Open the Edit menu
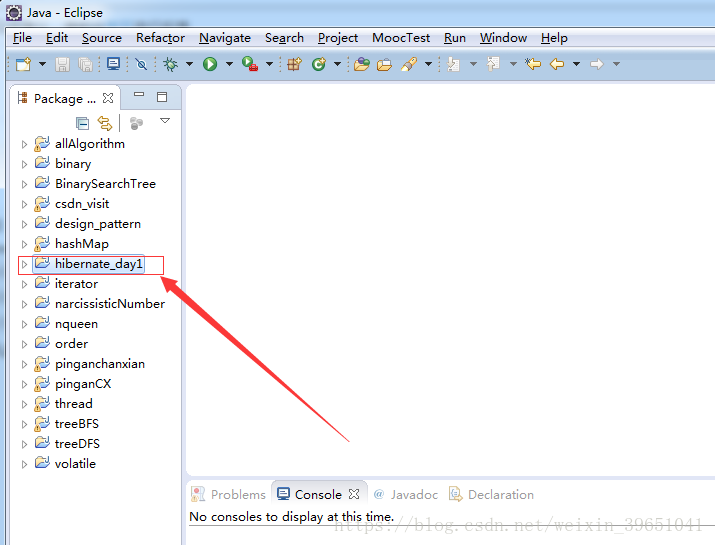The image size is (715, 545). (57, 38)
